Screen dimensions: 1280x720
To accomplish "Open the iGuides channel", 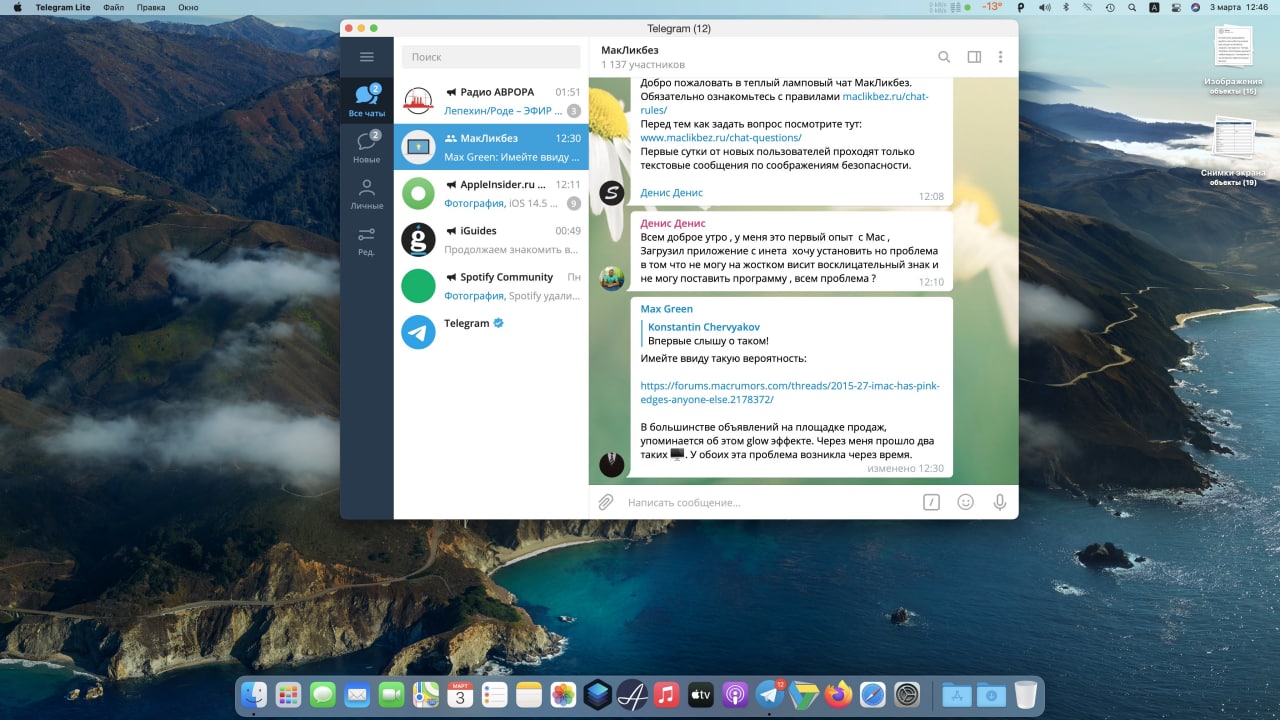I will point(491,239).
